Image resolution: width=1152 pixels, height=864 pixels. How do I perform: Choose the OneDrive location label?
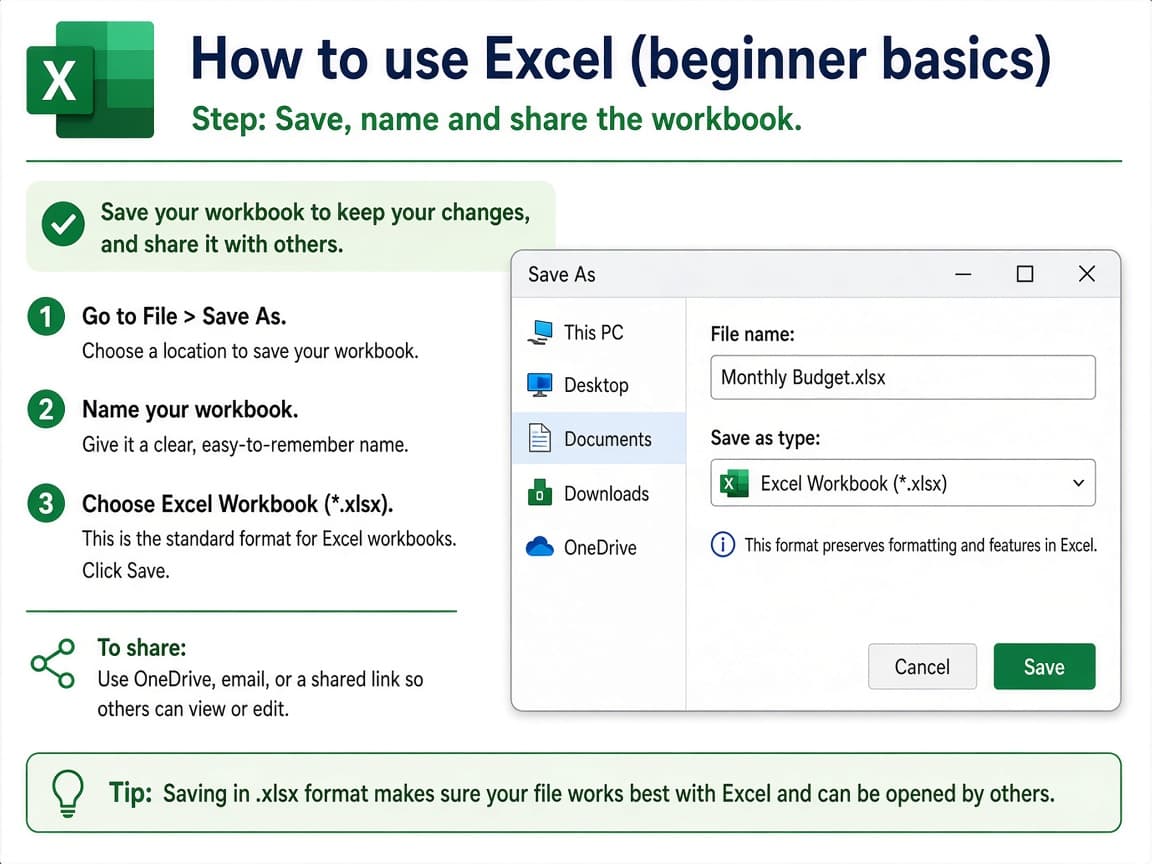pos(600,547)
